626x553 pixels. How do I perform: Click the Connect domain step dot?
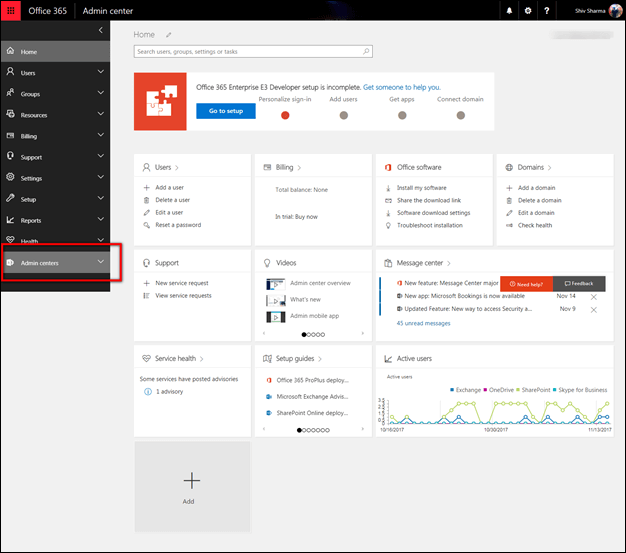460,115
